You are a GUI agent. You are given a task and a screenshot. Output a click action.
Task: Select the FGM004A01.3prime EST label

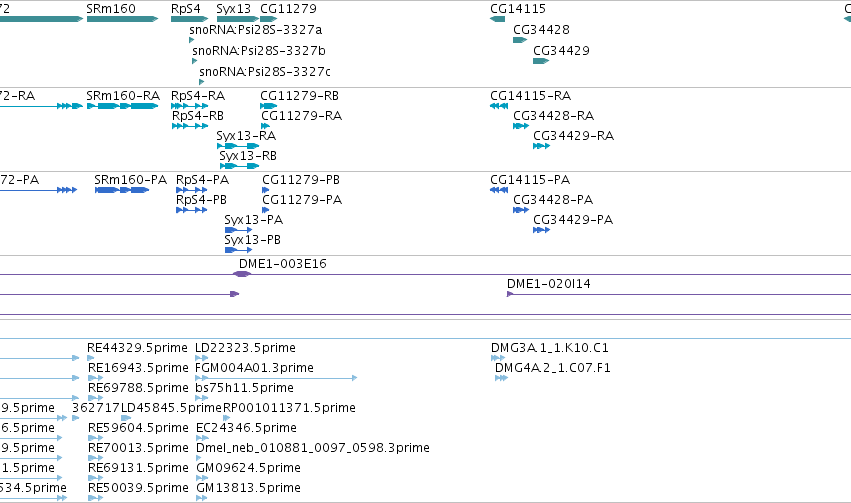click(x=255, y=368)
